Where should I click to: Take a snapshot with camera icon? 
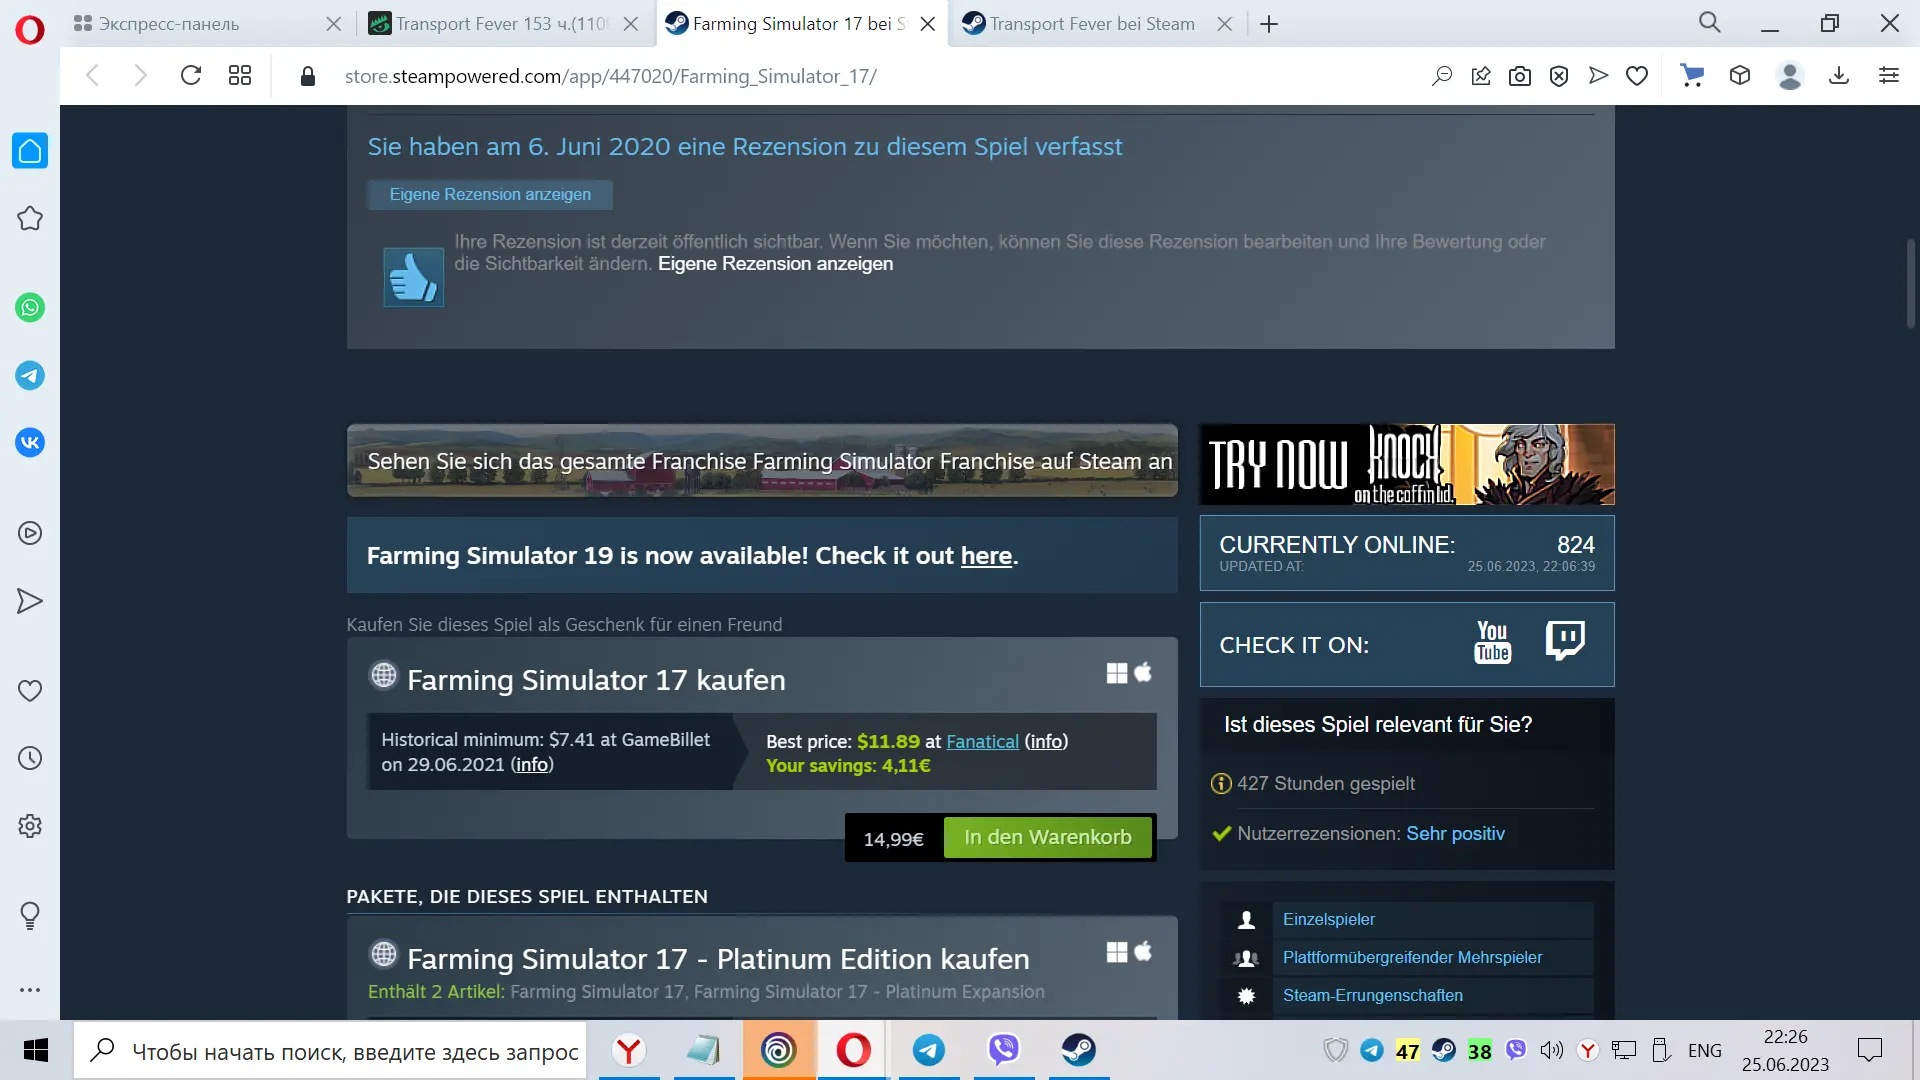[x=1520, y=76]
